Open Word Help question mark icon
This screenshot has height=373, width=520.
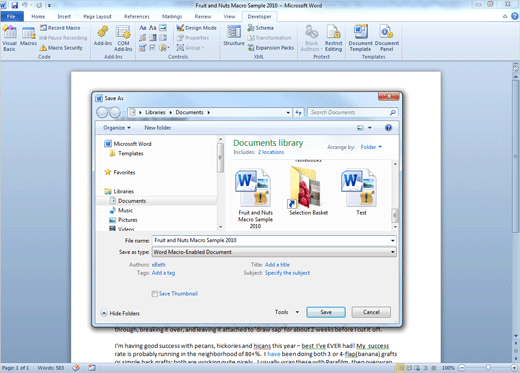click(514, 16)
